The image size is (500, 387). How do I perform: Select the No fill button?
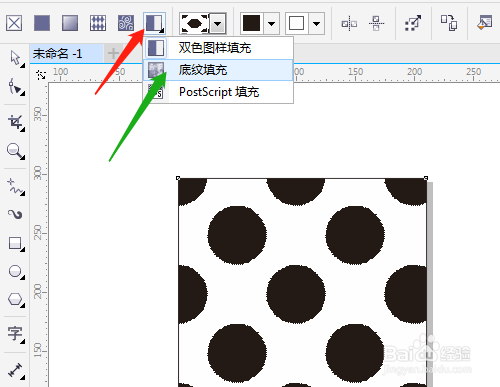14,23
